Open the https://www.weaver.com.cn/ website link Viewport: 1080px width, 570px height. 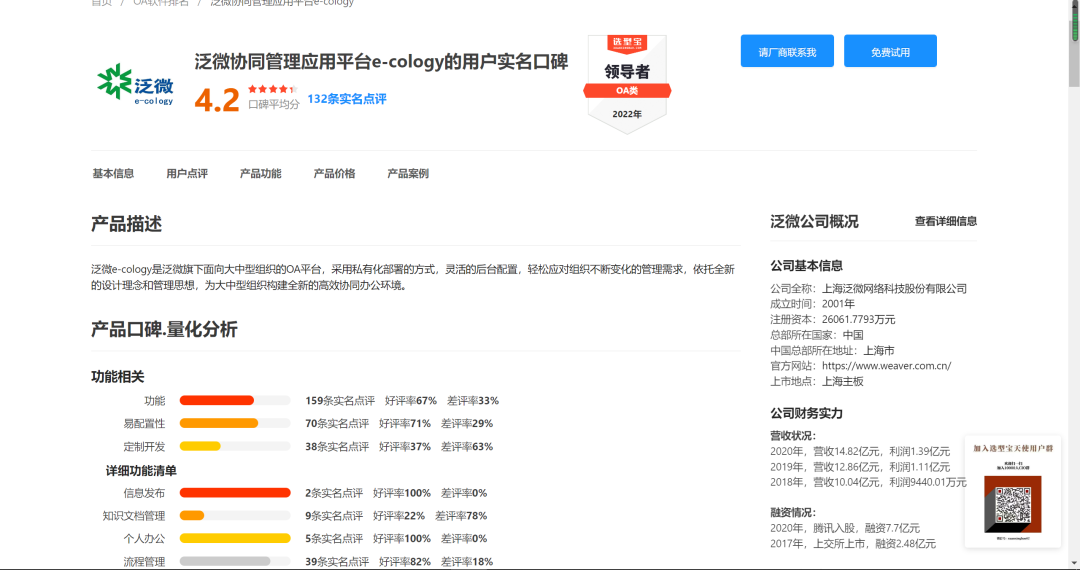point(886,366)
